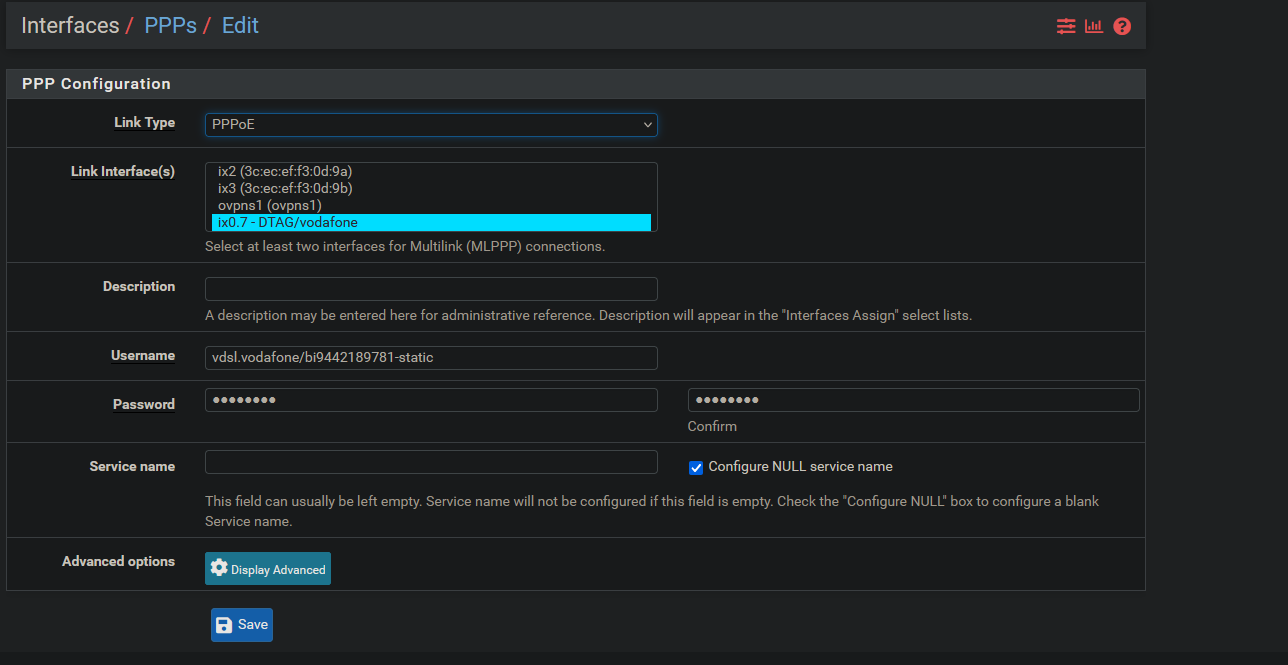The image size is (1288, 665).
Task: Click the Edit breadcrumb link
Action: [x=240, y=26]
